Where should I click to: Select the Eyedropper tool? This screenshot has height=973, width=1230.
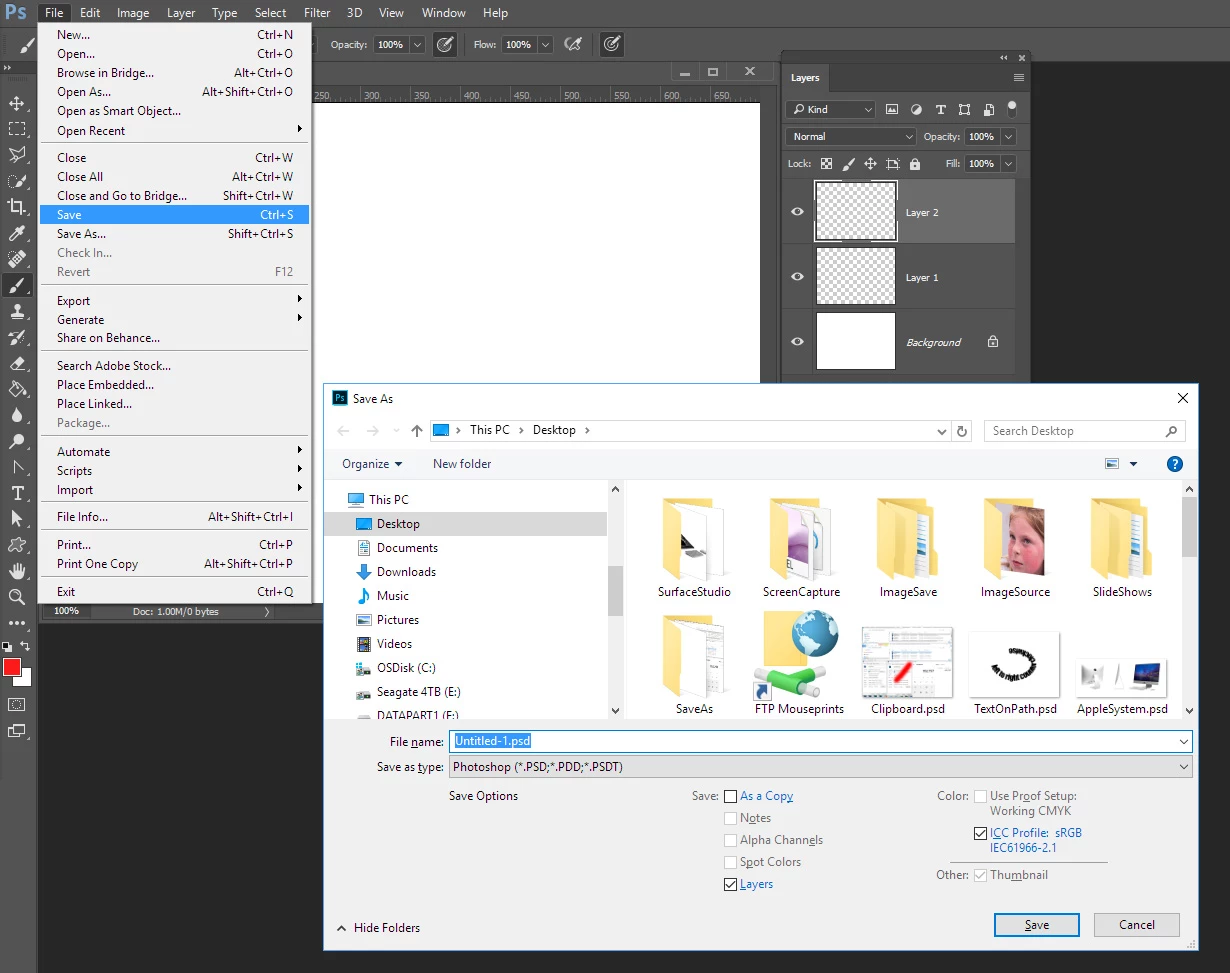[x=17, y=233]
